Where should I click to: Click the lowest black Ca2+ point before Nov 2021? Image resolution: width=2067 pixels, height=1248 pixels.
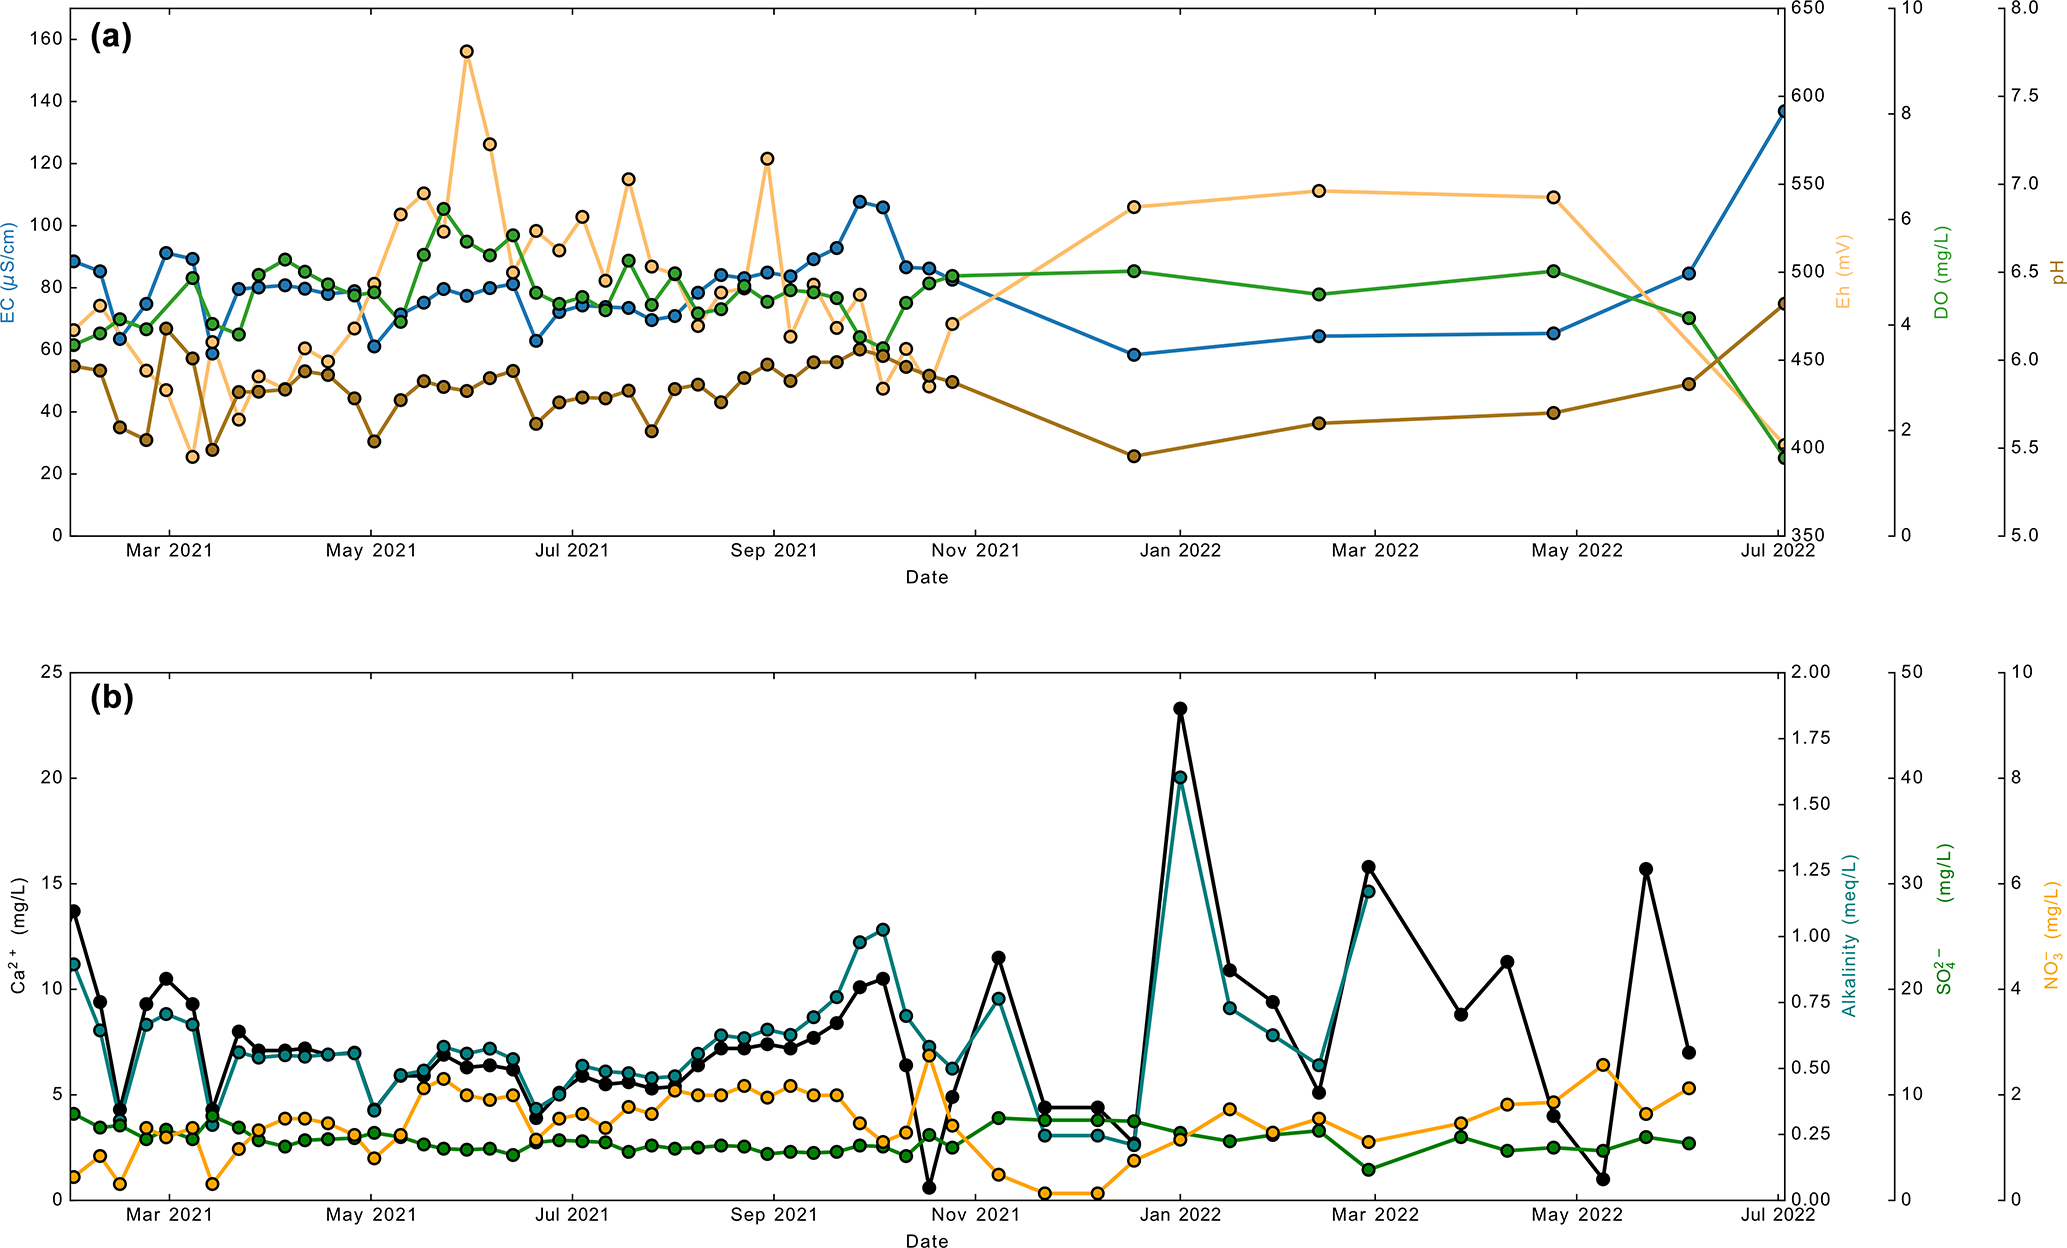click(929, 1188)
